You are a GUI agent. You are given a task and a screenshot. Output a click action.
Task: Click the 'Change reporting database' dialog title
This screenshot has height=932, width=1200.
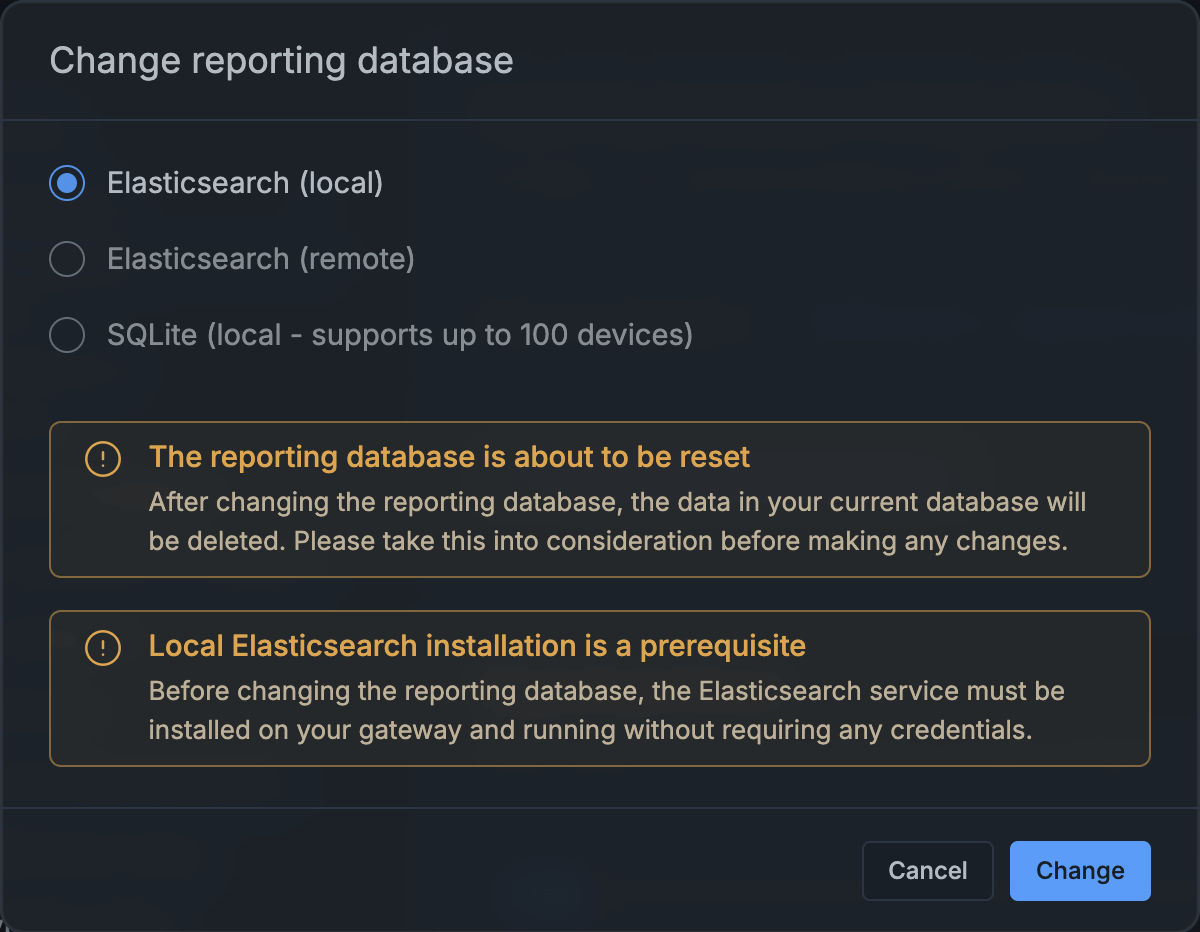point(282,61)
